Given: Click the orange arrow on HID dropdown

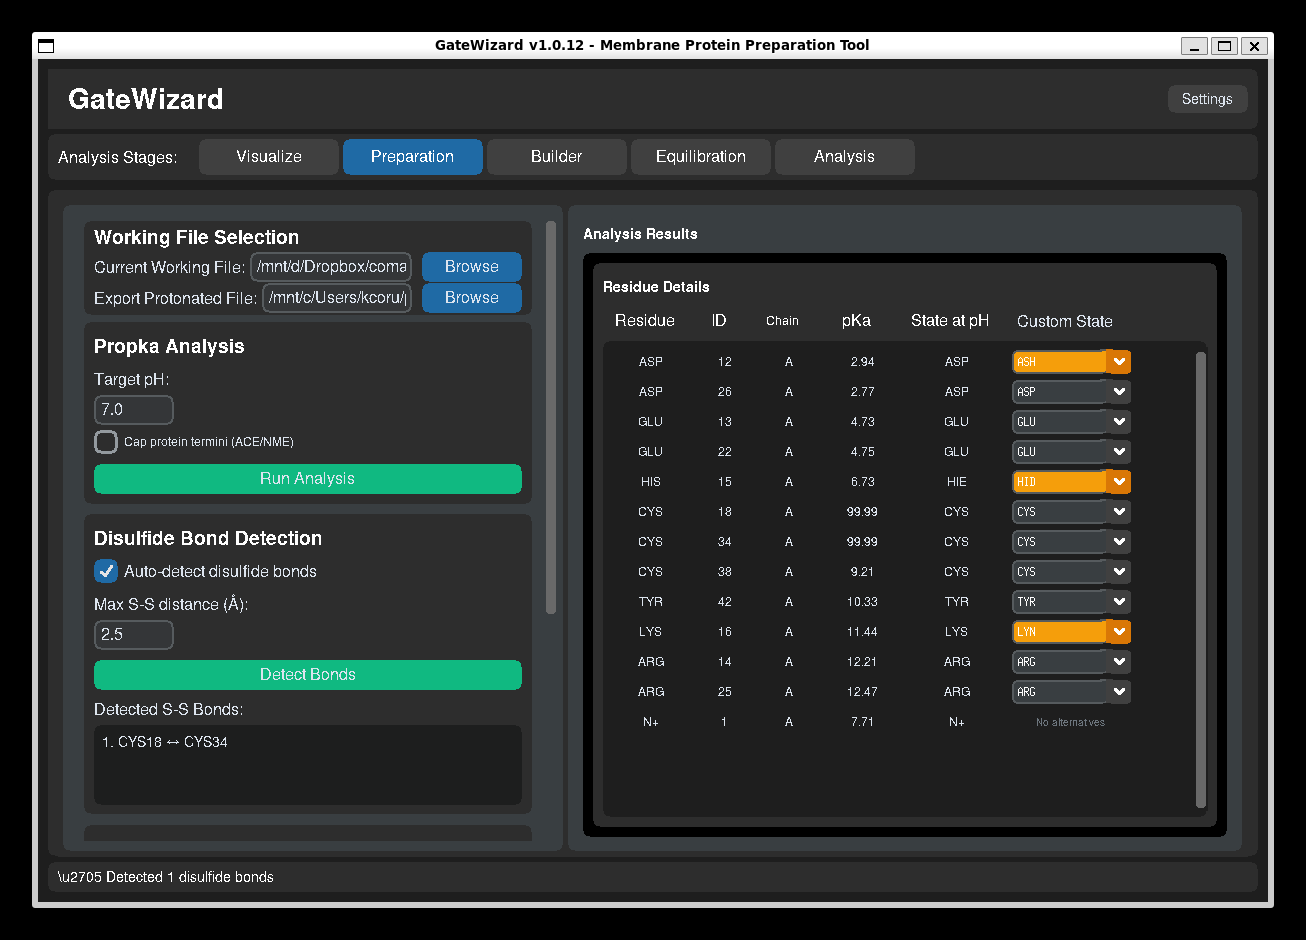Looking at the screenshot, I should pos(1119,482).
